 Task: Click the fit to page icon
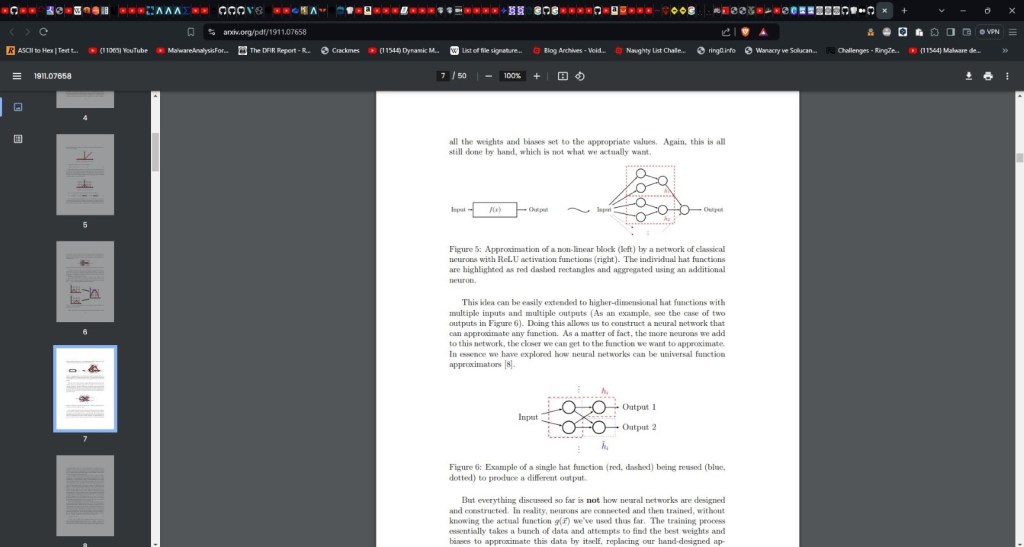coord(562,76)
